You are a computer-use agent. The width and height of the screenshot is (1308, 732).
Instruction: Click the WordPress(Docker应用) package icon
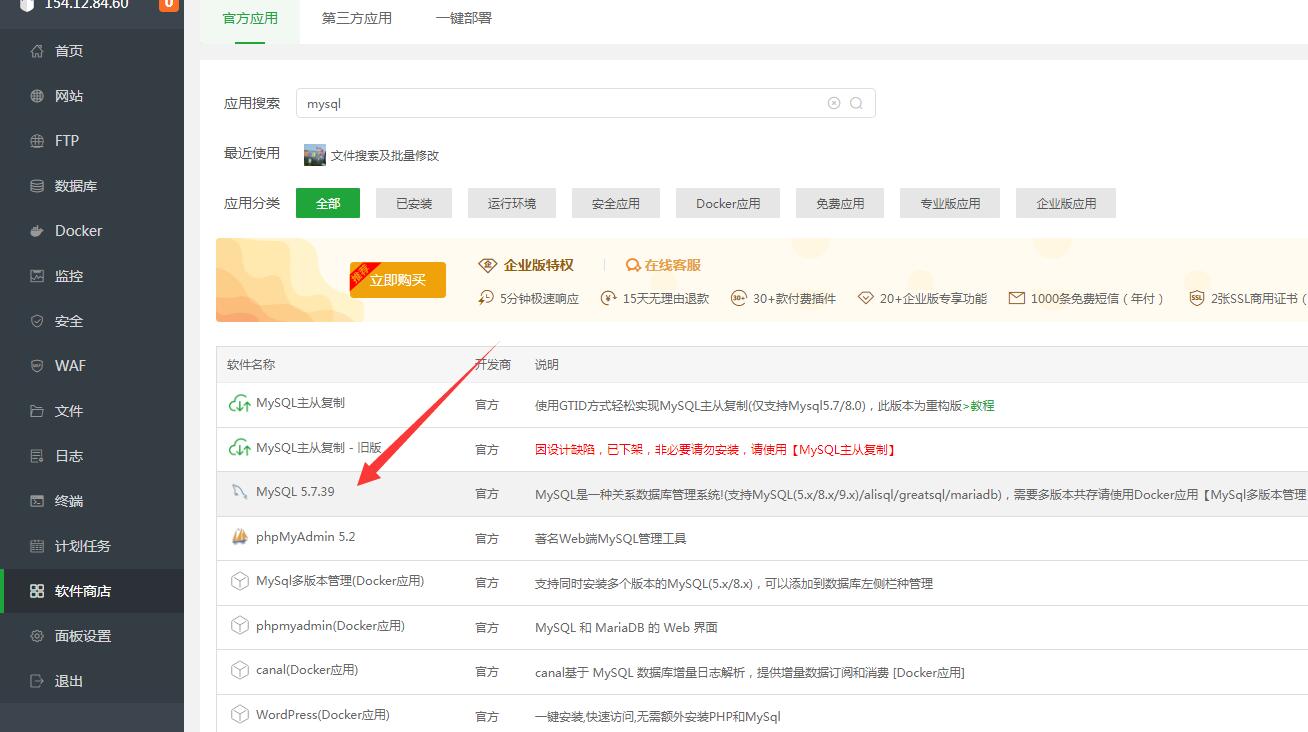(x=239, y=714)
